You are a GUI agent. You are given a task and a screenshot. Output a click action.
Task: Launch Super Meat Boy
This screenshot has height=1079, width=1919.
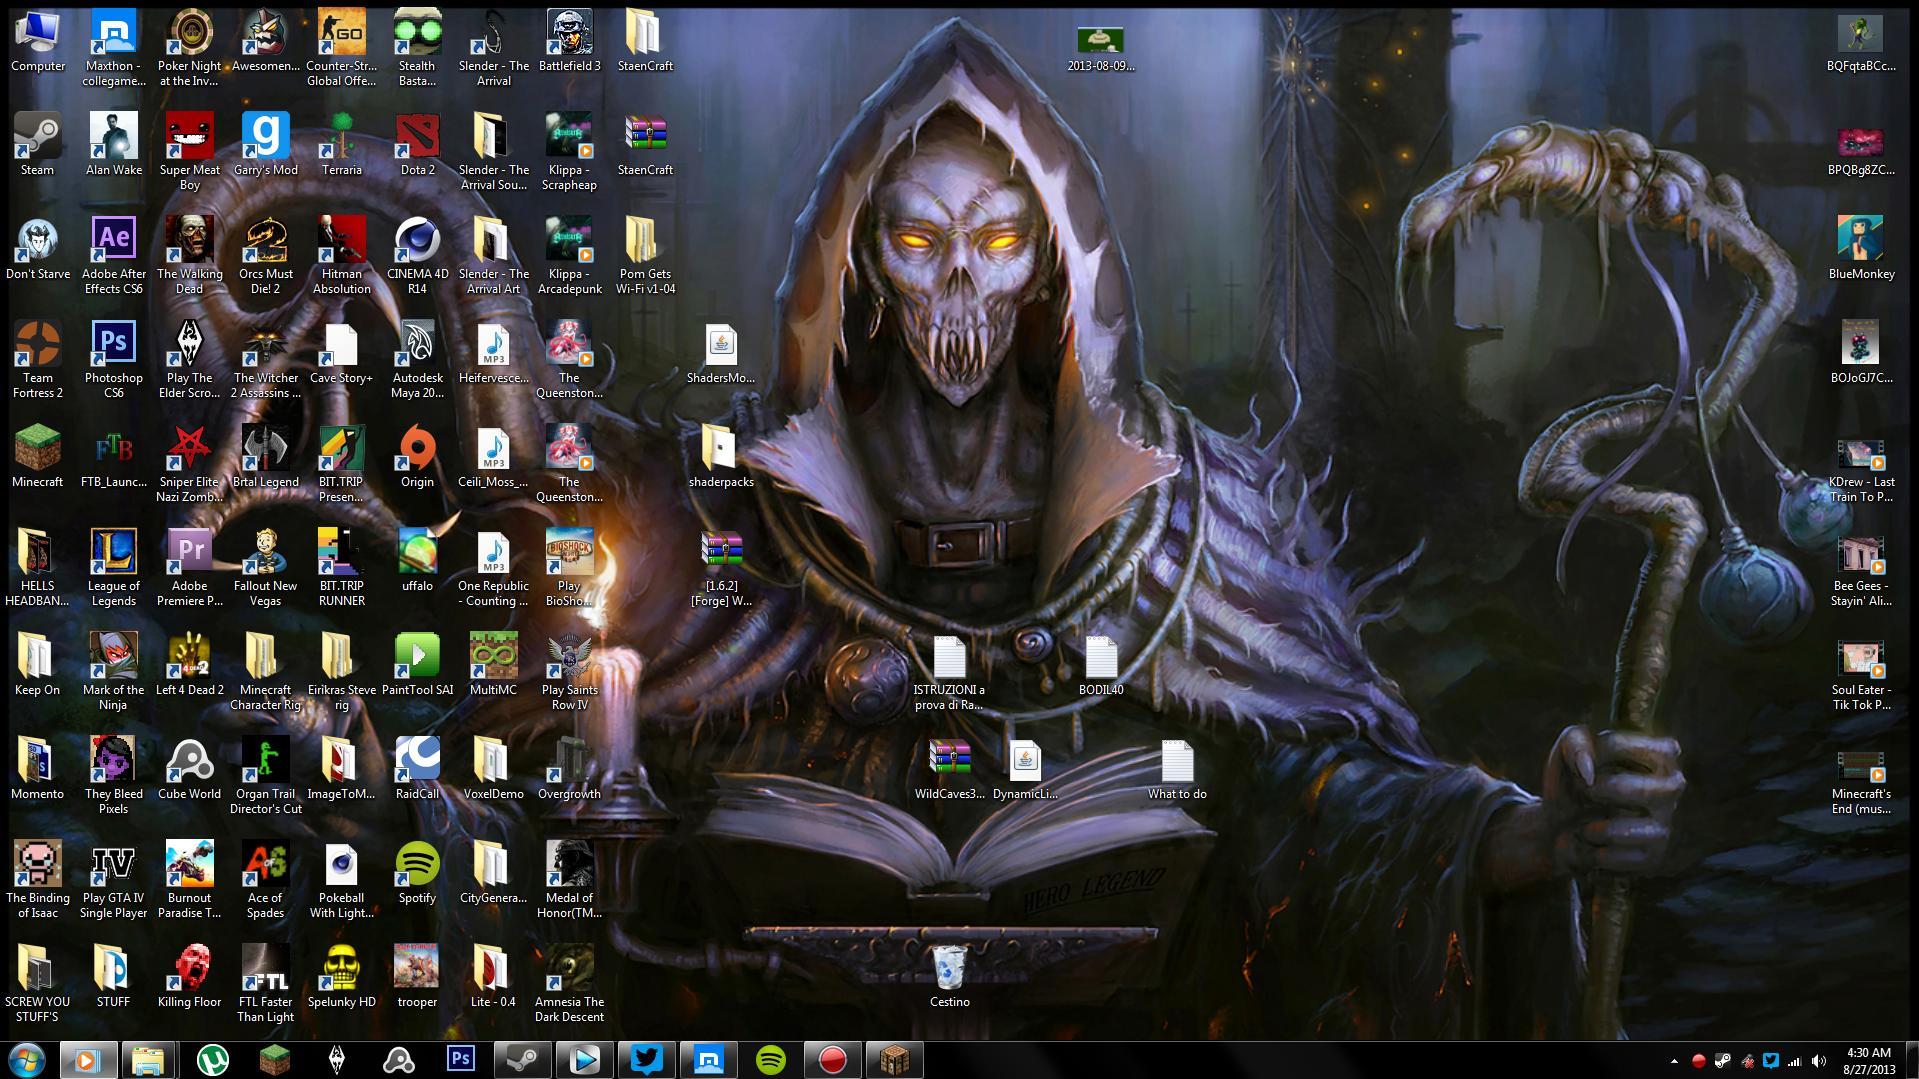pyautogui.click(x=189, y=152)
